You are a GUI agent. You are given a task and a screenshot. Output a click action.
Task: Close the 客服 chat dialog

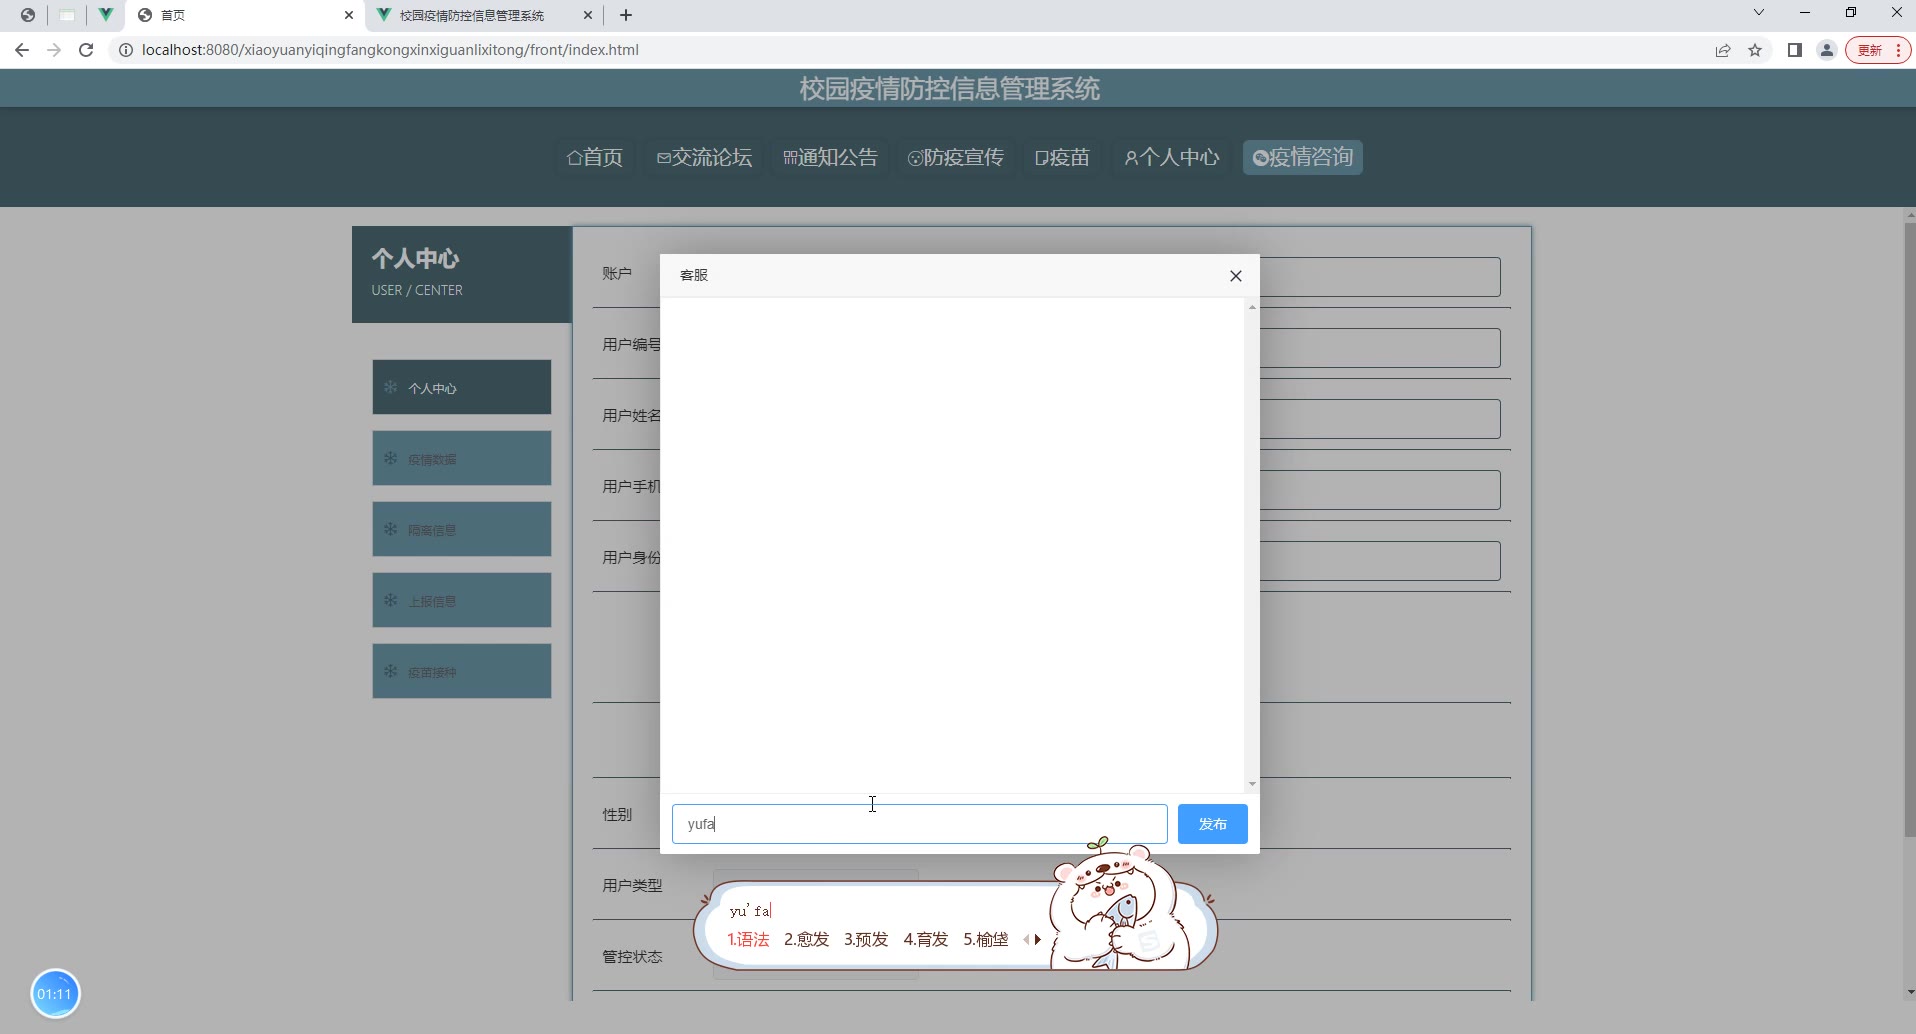pyautogui.click(x=1236, y=276)
